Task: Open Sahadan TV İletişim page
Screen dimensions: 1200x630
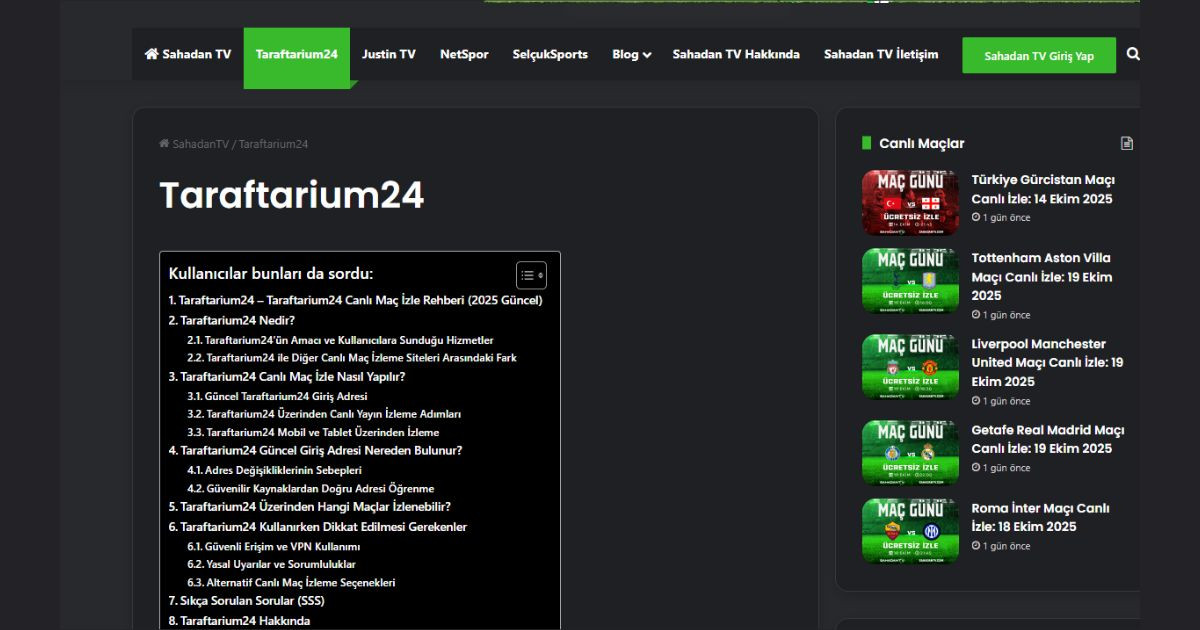Action: tap(880, 55)
